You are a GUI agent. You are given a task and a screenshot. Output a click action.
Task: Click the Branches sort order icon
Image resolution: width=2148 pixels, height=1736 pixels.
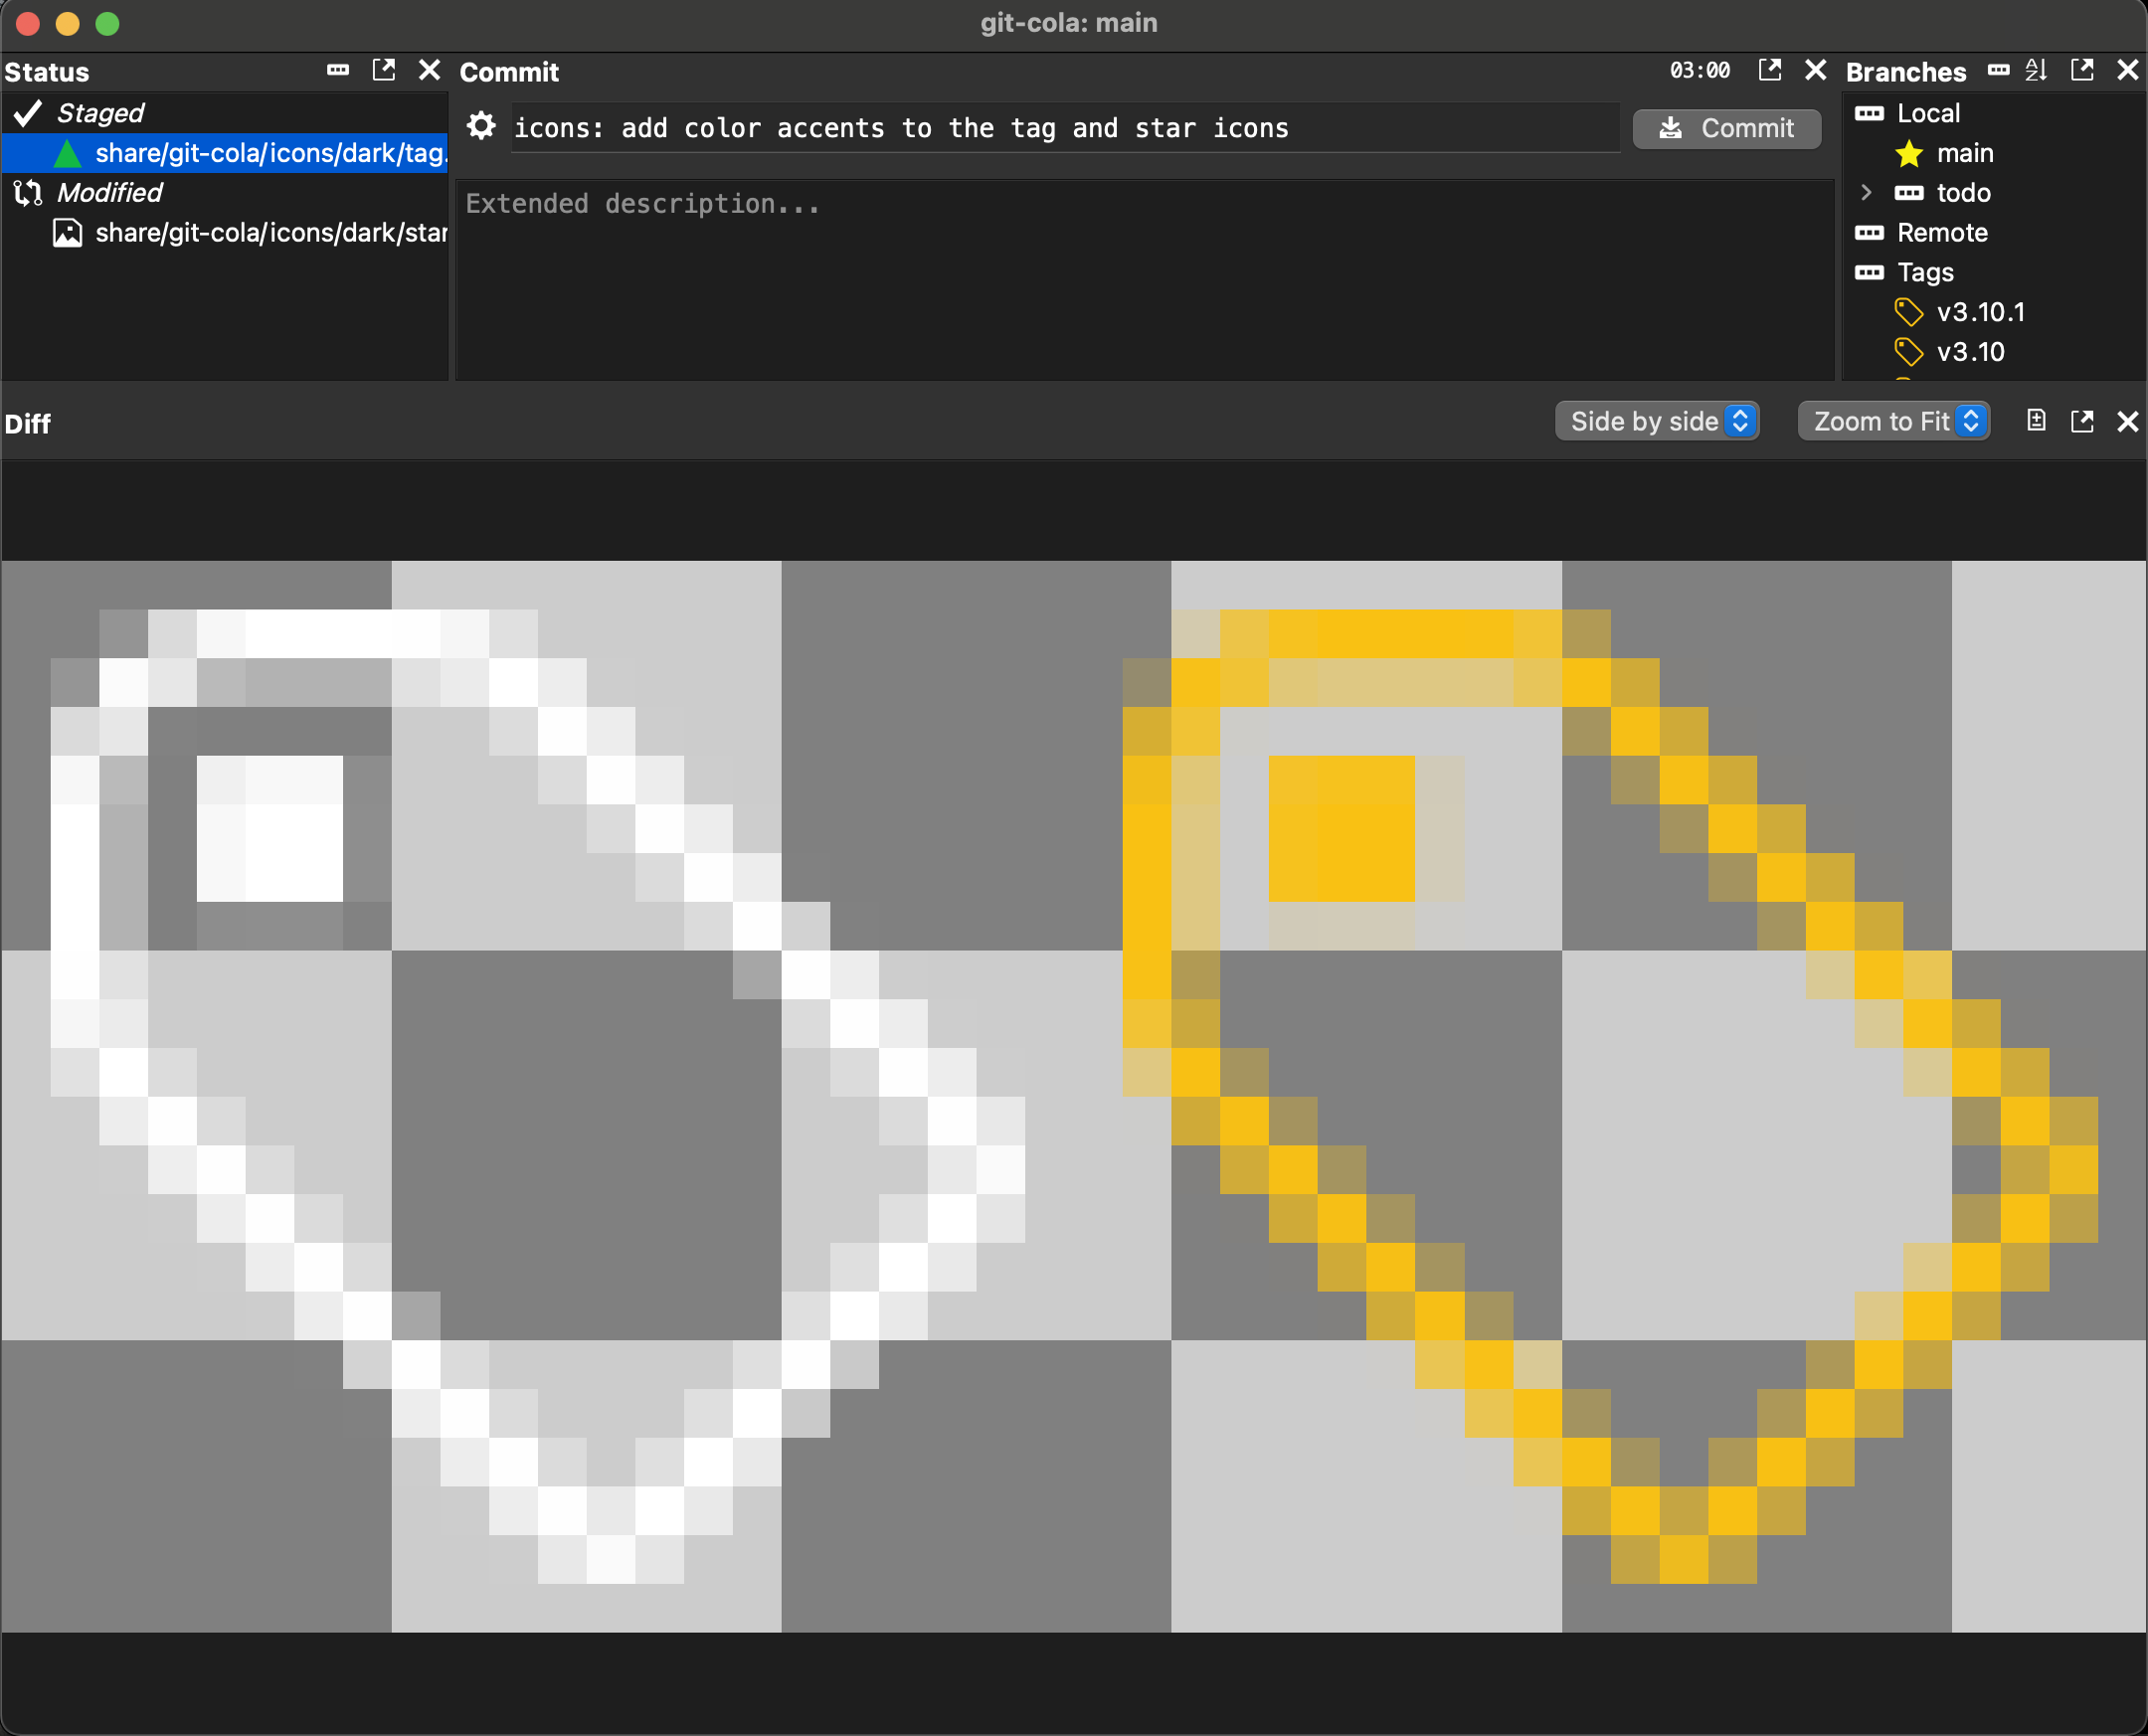point(2036,70)
